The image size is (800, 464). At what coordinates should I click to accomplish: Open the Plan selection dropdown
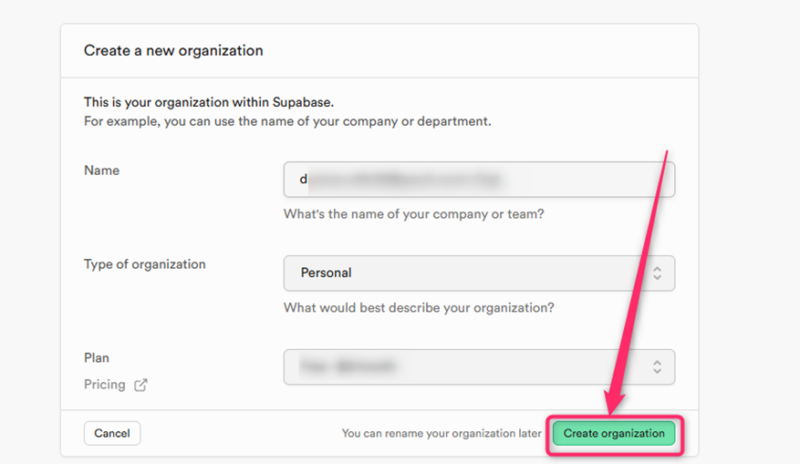click(x=479, y=367)
